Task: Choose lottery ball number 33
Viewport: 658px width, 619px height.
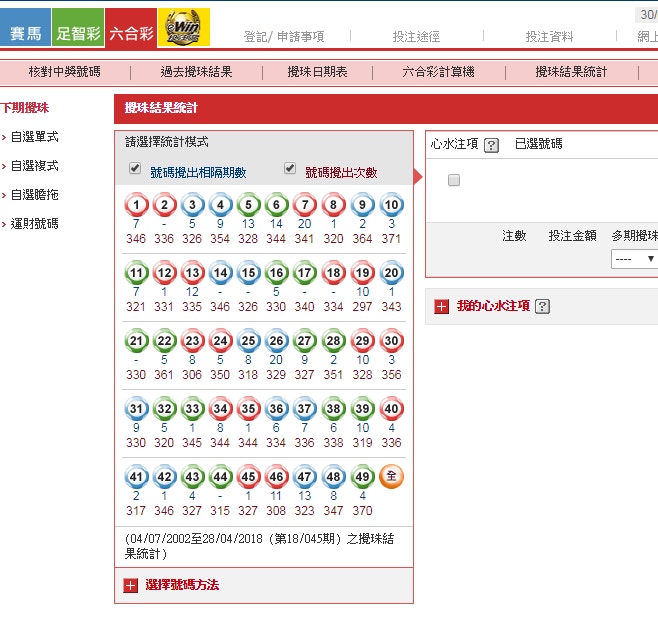Action: 193,409
